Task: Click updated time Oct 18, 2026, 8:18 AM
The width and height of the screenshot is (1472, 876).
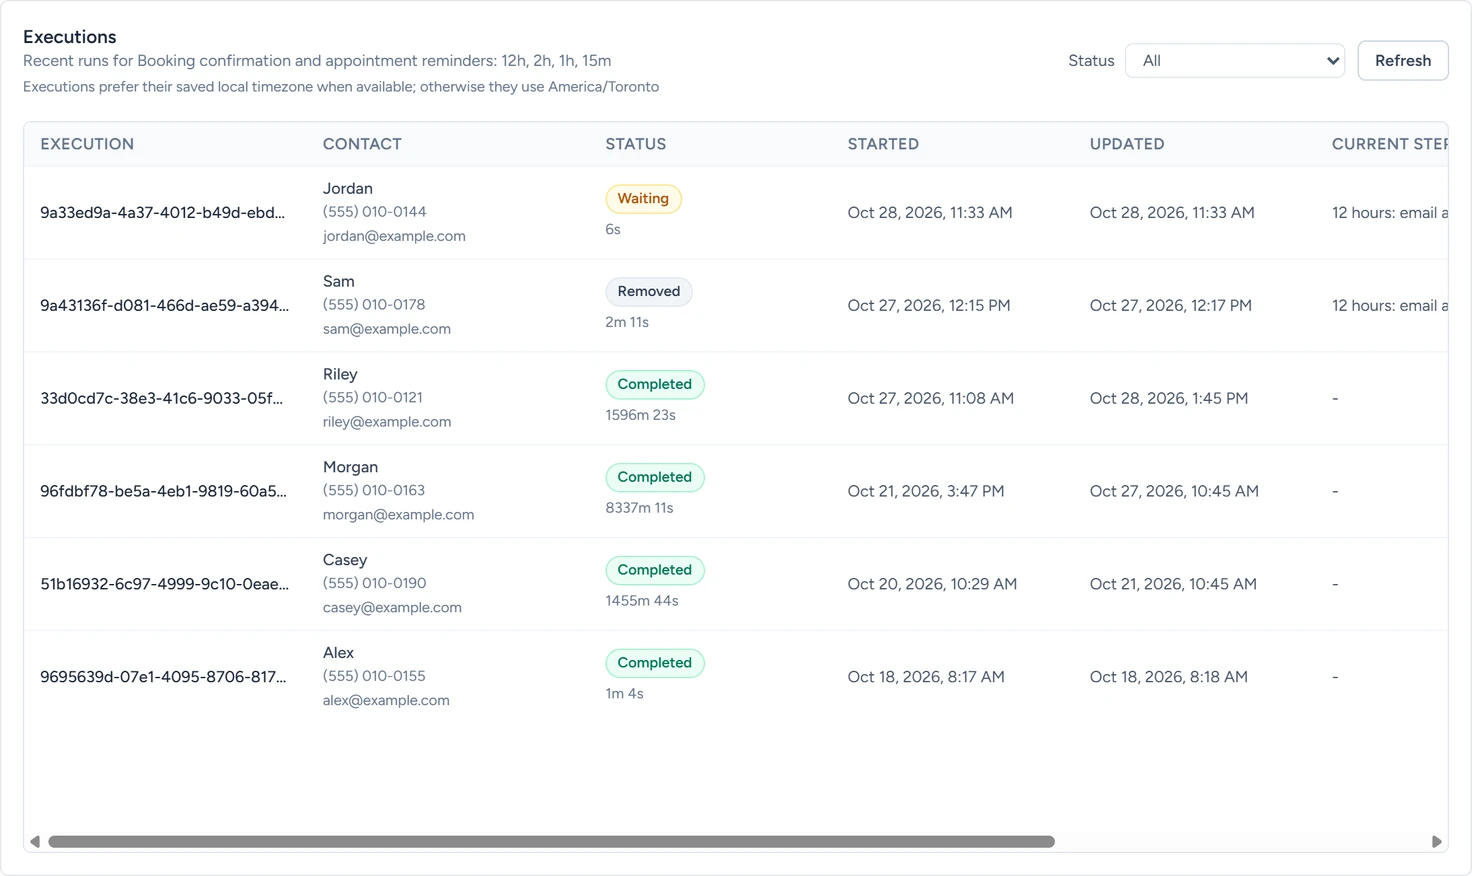Action: tap(1169, 678)
